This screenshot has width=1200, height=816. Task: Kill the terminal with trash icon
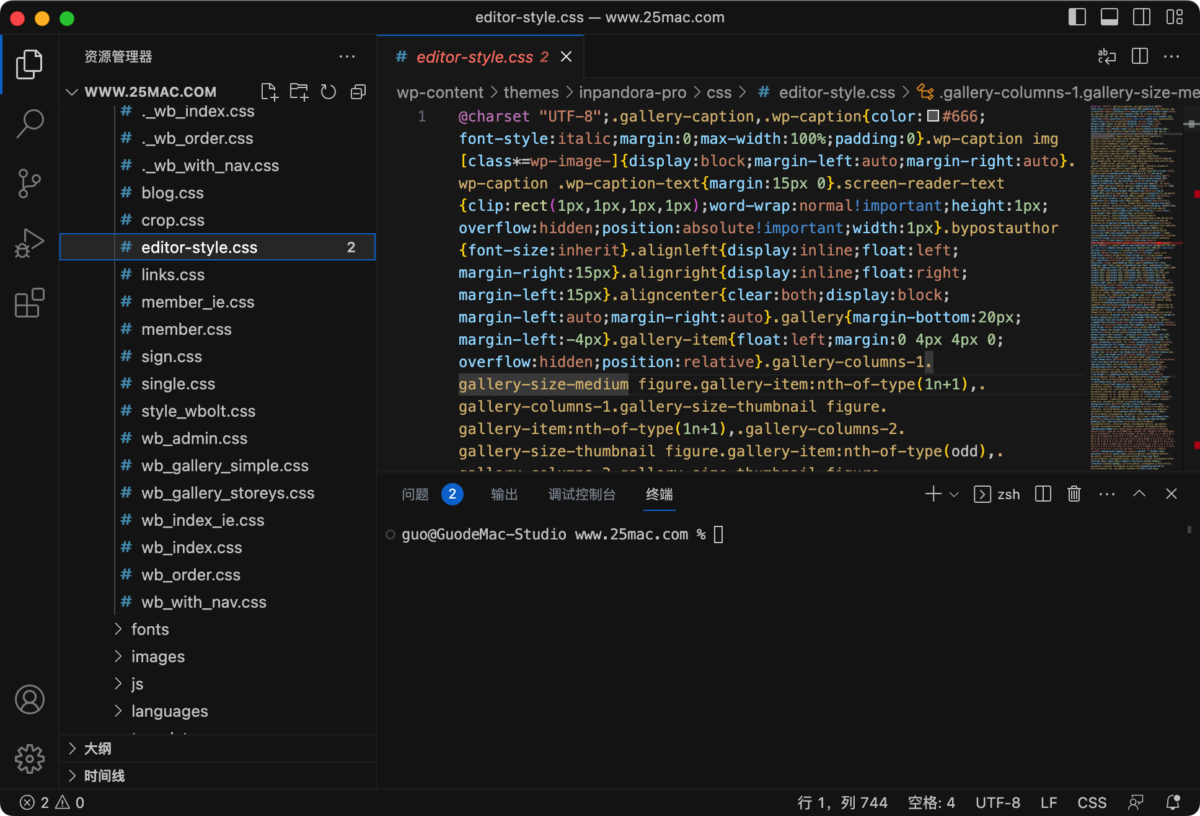(x=1074, y=494)
